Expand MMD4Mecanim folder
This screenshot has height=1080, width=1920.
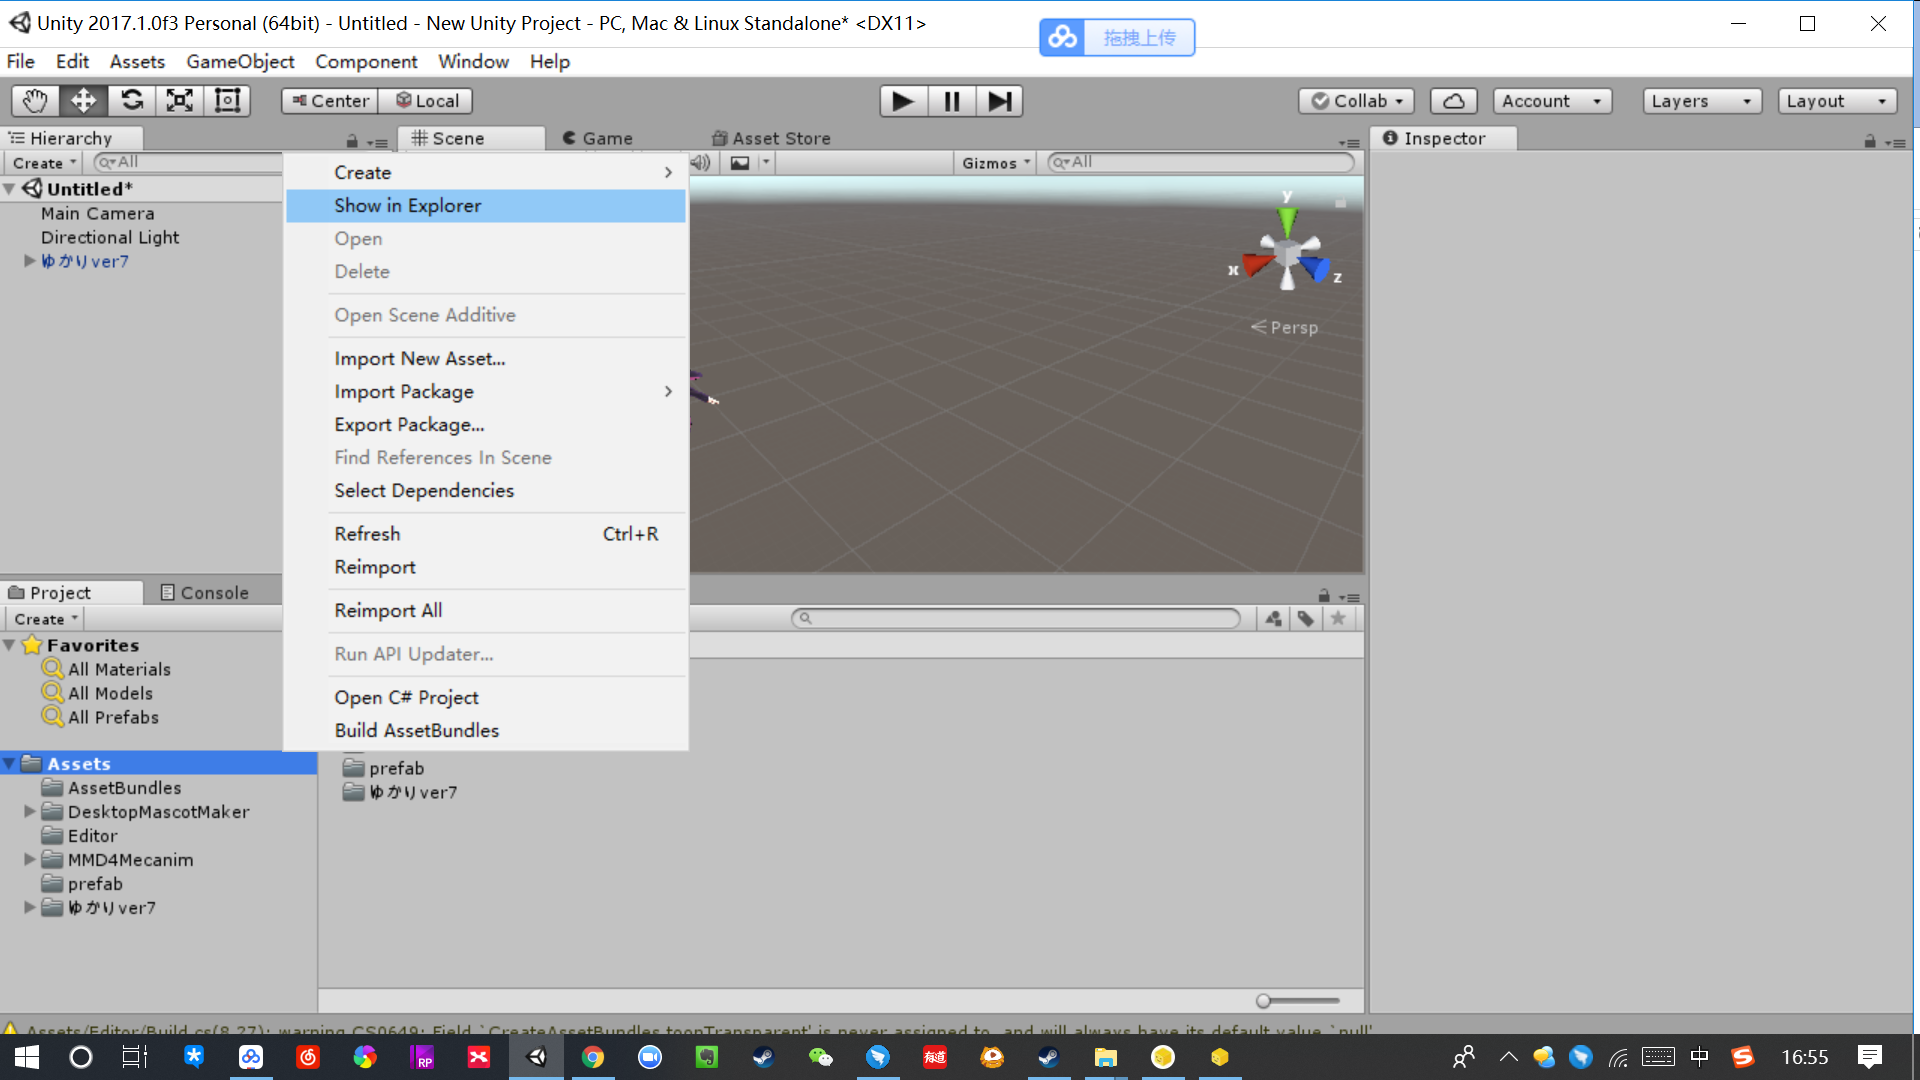coord(30,859)
